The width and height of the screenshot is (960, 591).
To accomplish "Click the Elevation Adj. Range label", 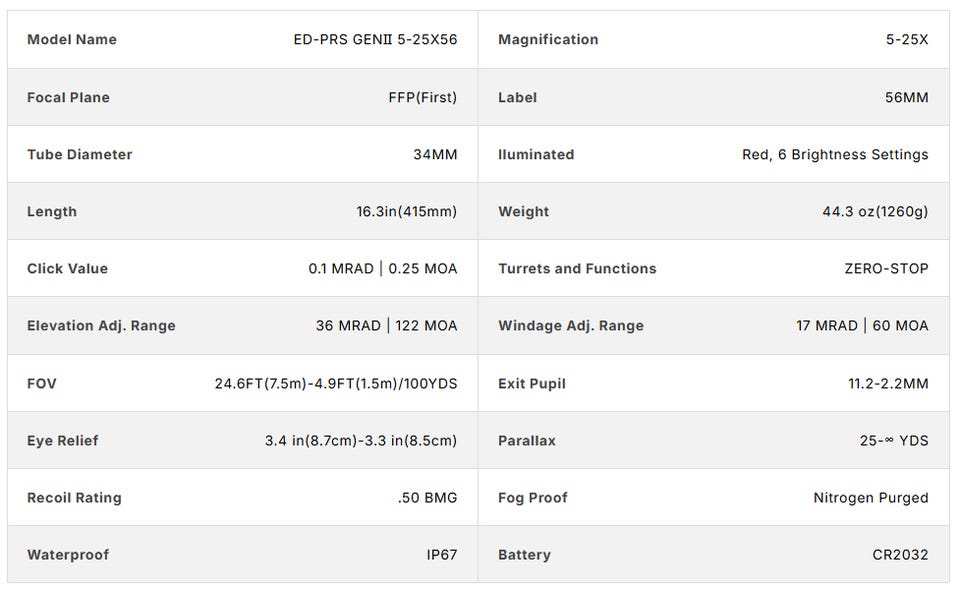I will point(101,325).
